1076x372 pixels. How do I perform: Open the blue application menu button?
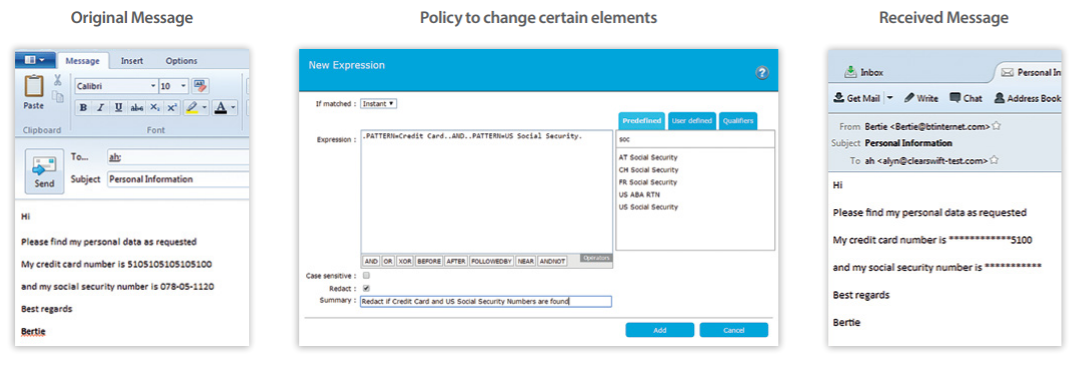tap(34, 60)
